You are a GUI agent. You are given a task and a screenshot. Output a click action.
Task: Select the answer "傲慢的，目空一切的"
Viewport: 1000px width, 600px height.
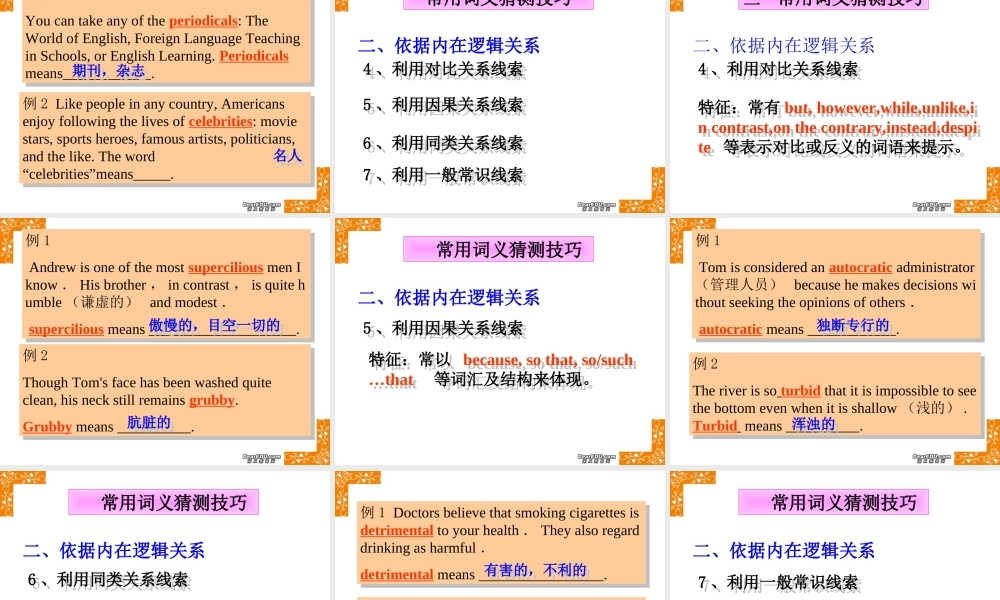click(x=214, y=325)
